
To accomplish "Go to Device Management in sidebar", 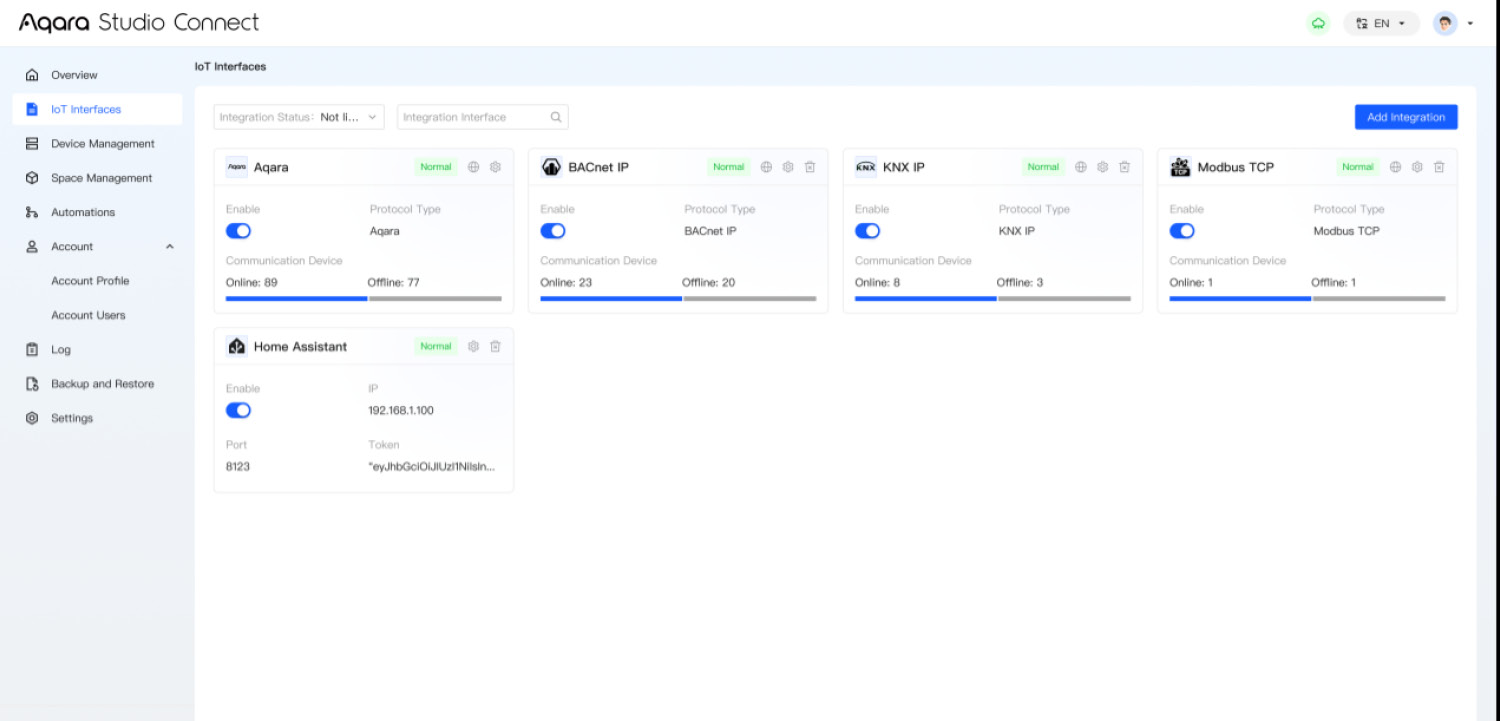I will tap(102, 144).
